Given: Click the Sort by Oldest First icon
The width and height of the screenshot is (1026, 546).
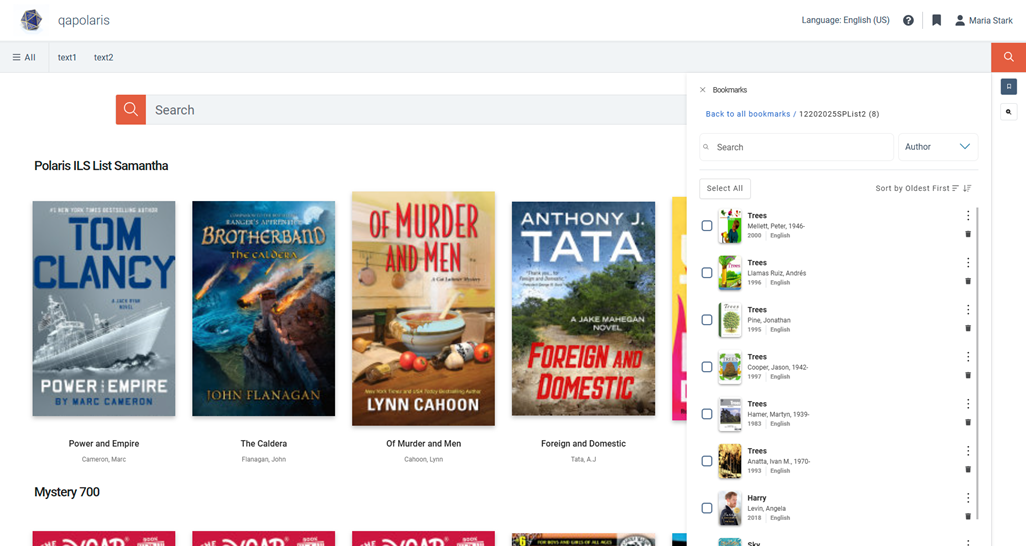Looking at the screenshot, I should 956,189.
